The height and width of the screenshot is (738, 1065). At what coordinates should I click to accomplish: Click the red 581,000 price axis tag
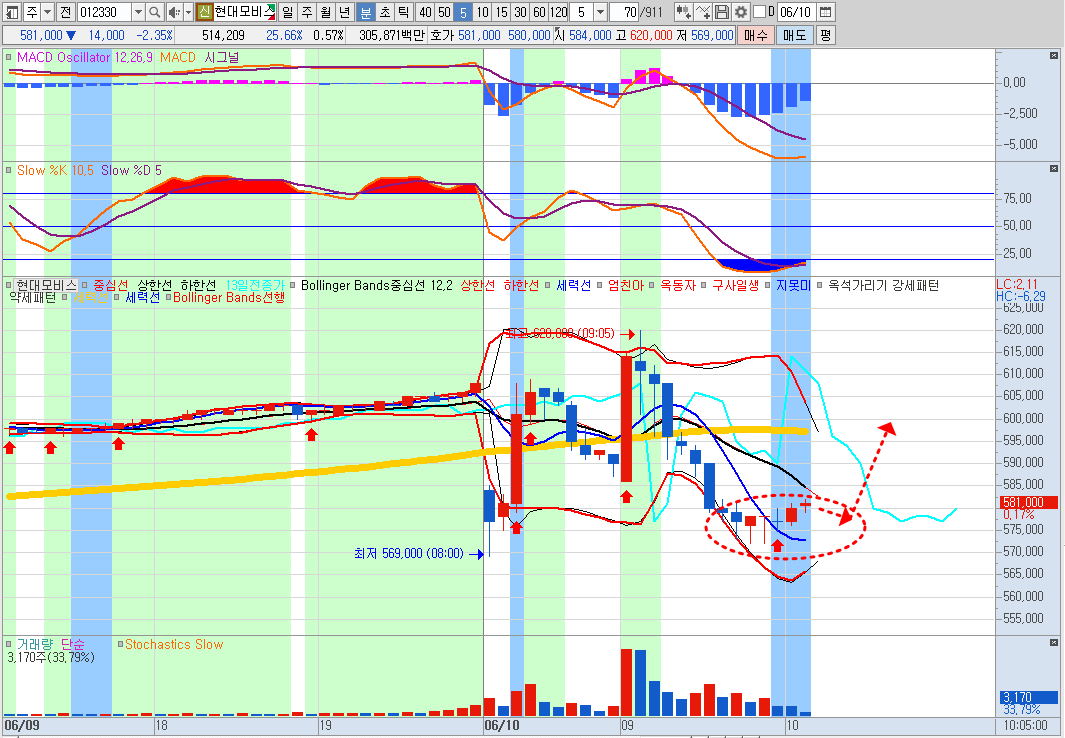click(x=1028, y=502)
